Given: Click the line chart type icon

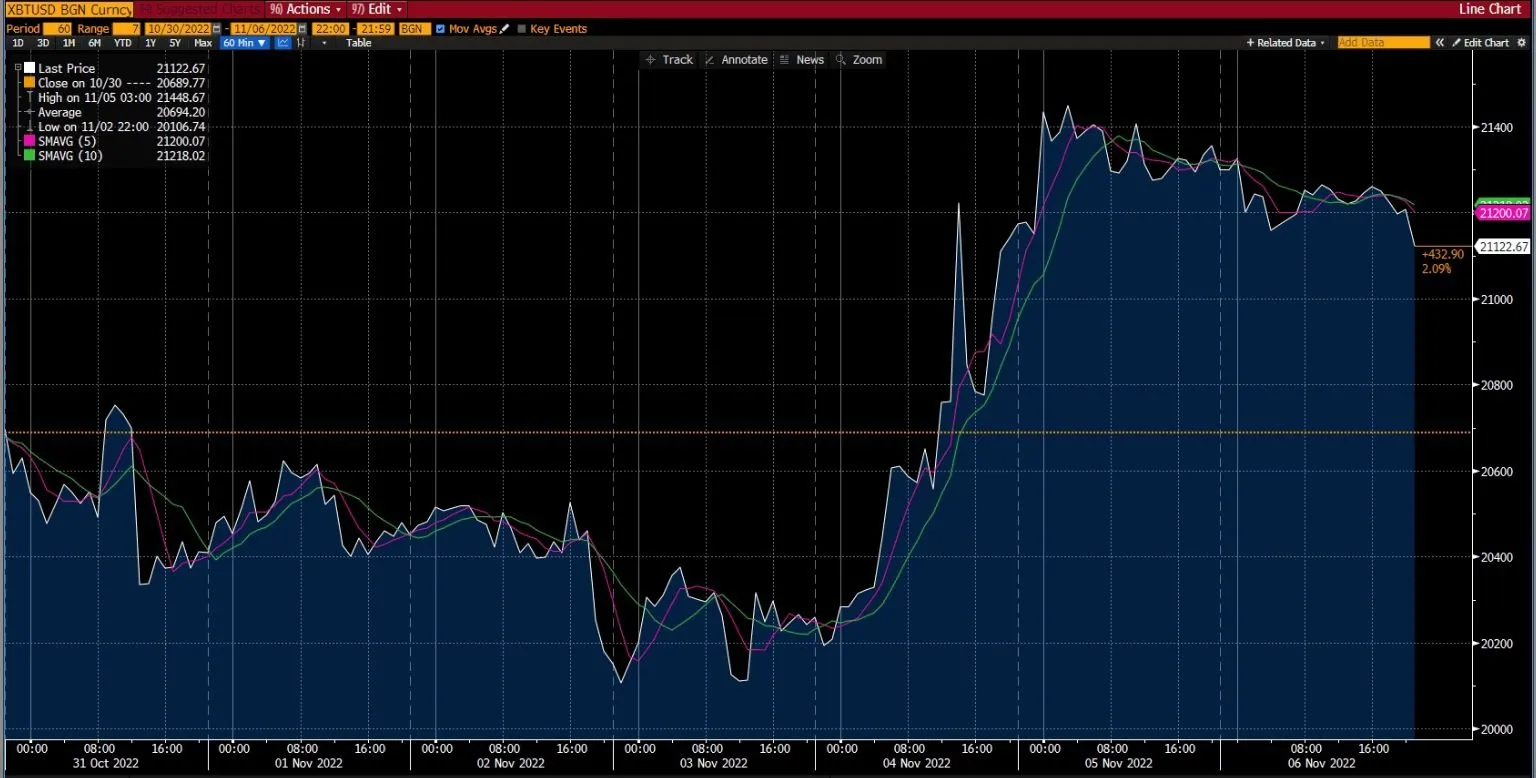Looking at the screenshot, I should tap(282, 43).
